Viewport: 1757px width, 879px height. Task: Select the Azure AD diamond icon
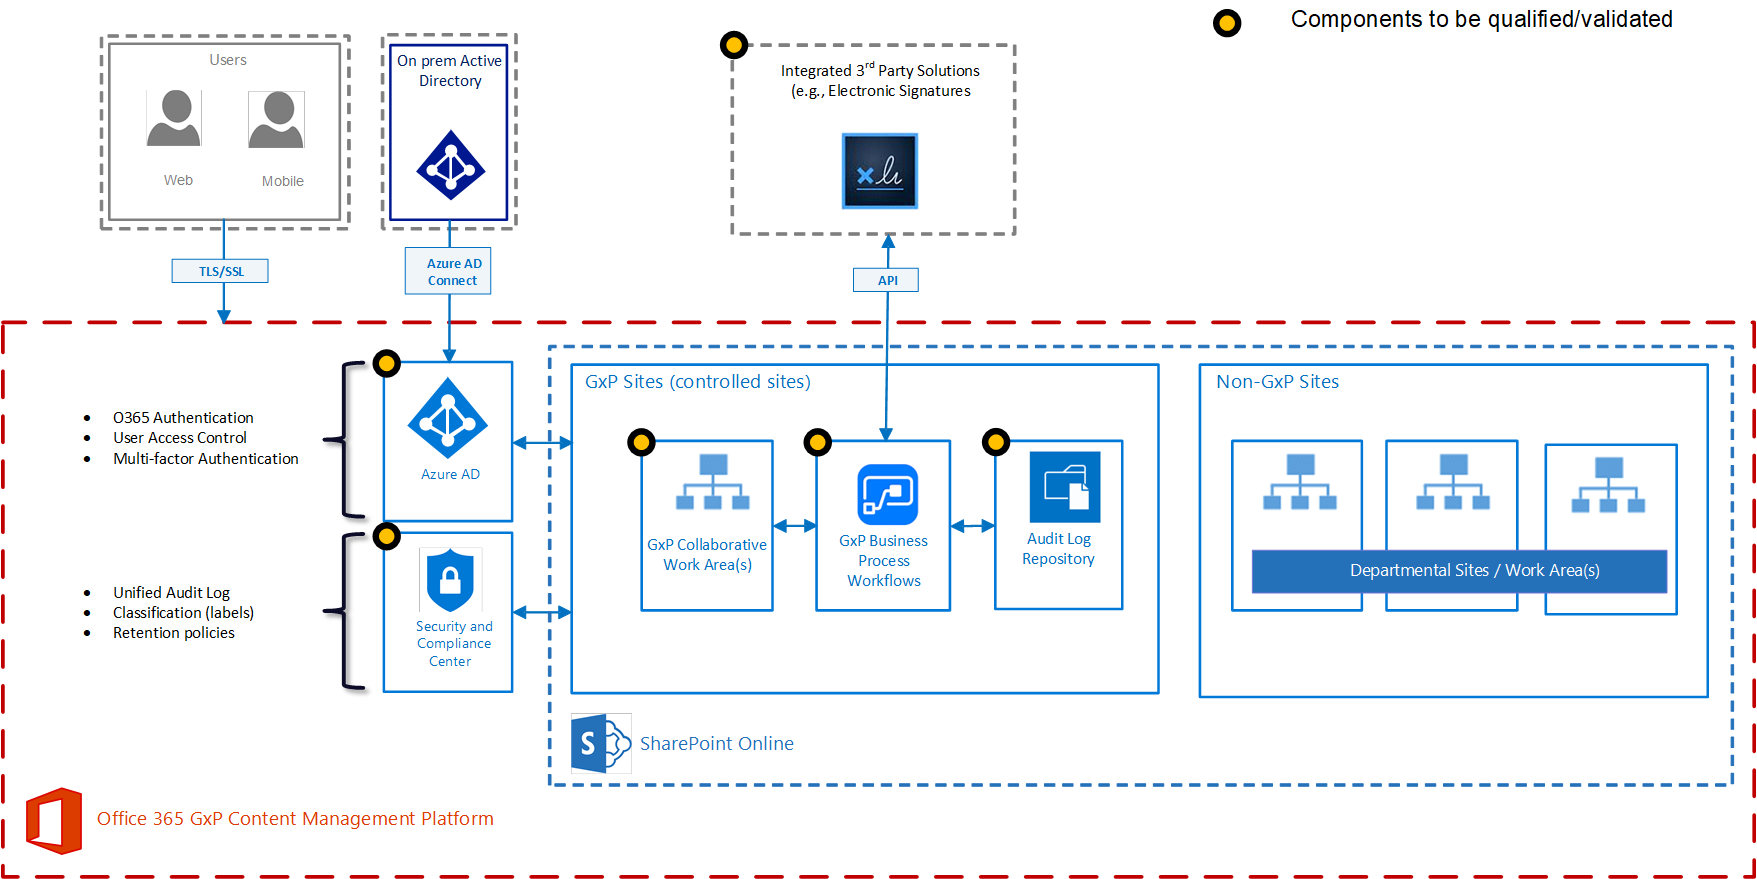click(x=448, y=418)
